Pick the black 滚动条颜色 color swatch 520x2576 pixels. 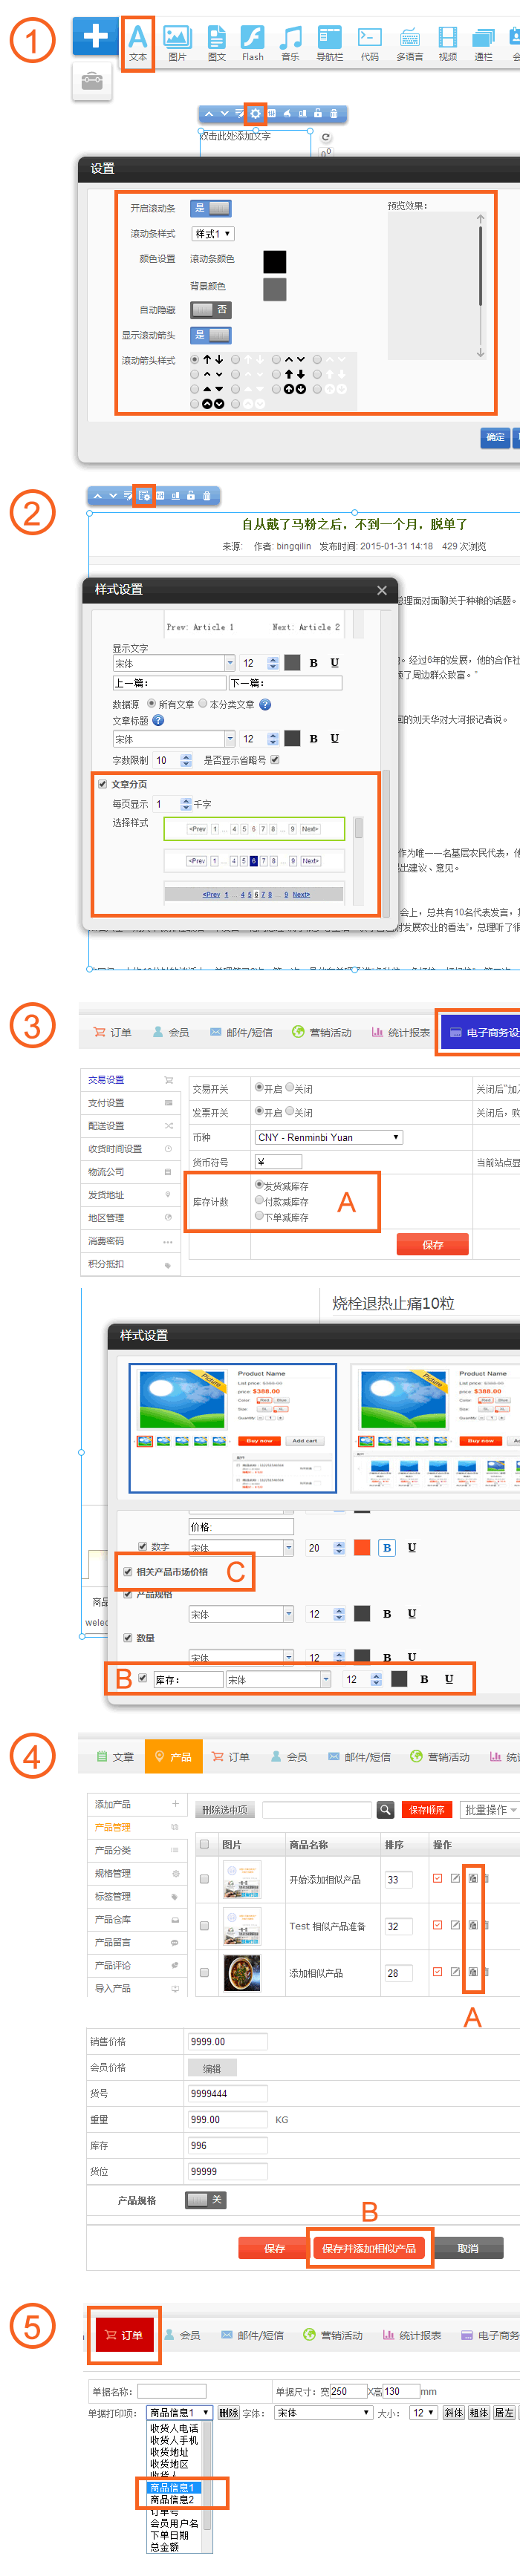tap(275, 262)
